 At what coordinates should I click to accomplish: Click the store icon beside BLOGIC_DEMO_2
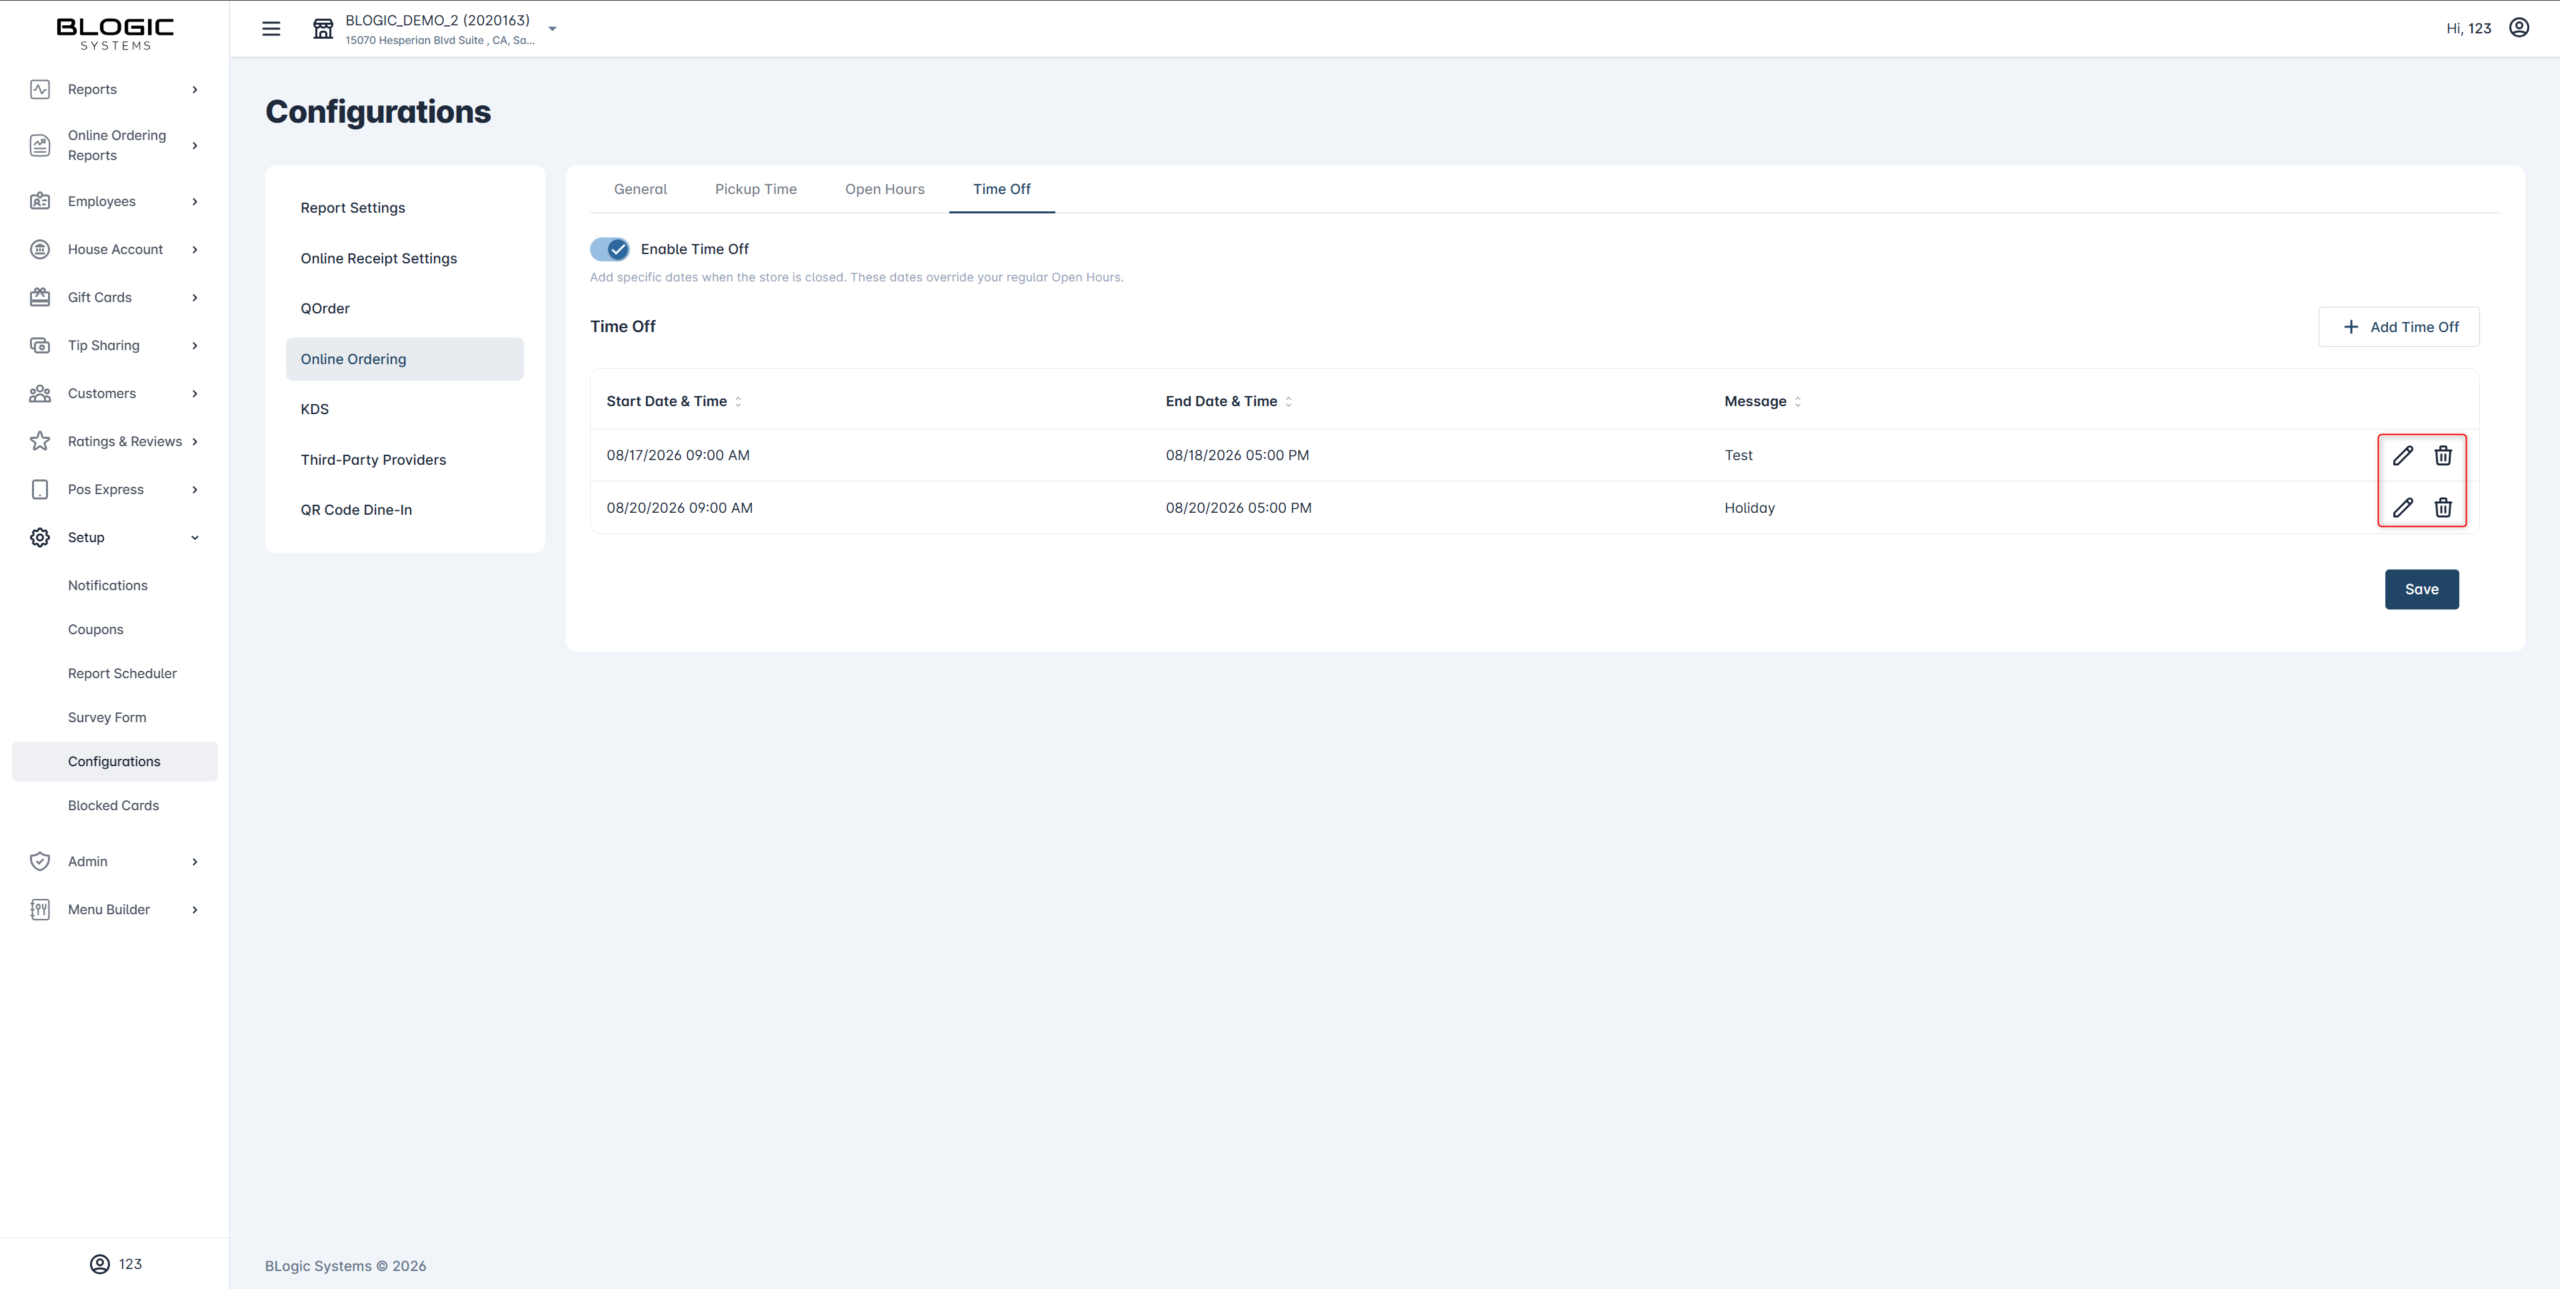323,29
